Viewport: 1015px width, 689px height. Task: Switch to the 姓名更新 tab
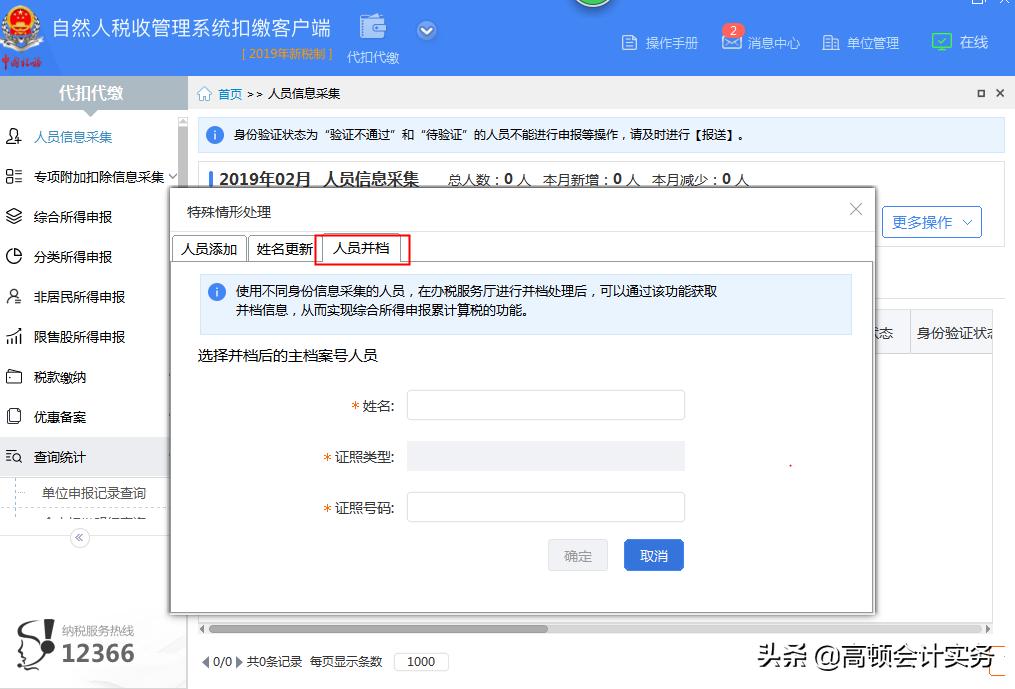click(283, 248)
